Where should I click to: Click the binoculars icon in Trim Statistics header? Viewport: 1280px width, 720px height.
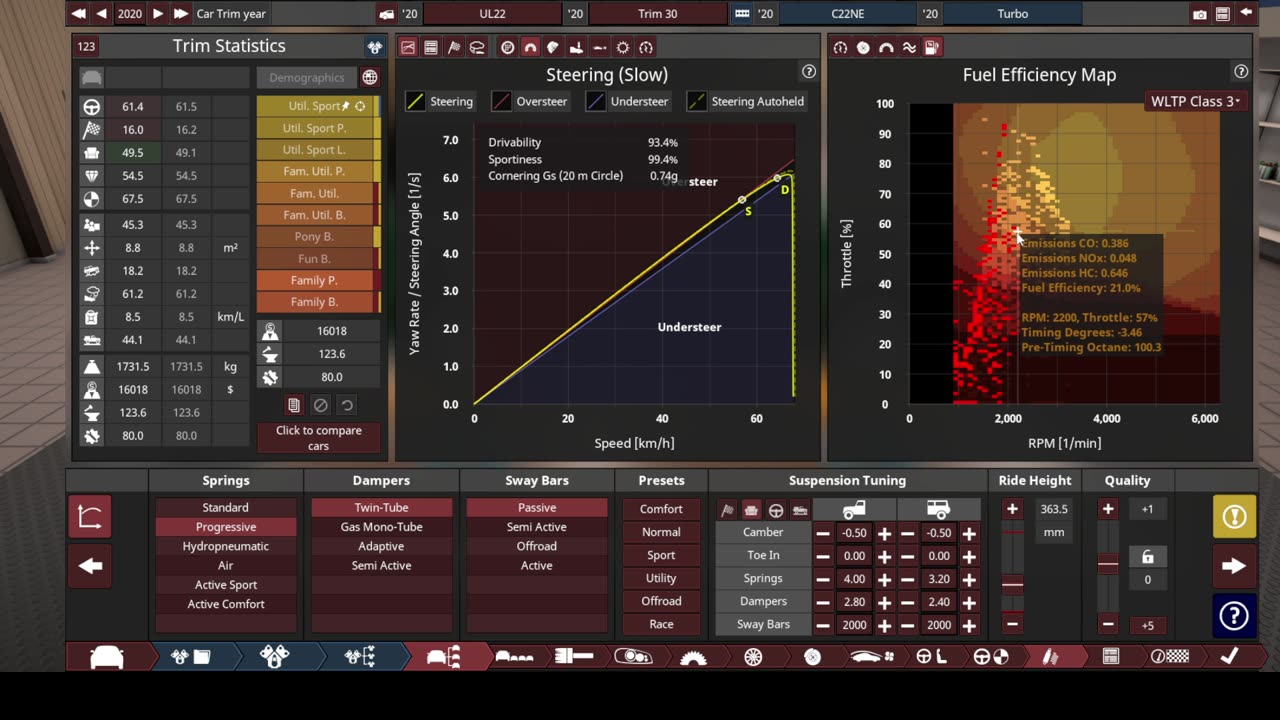(x=374, y=47)
